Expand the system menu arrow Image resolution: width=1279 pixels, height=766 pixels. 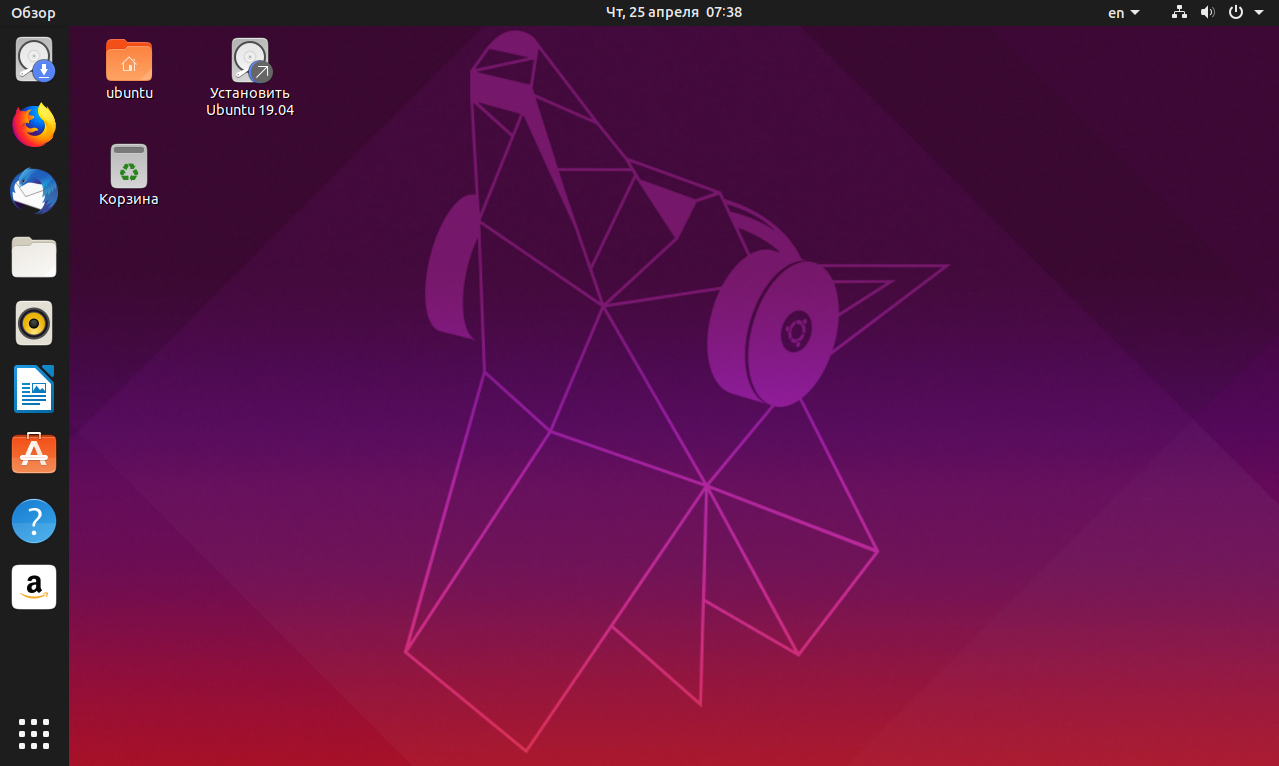coord(1258,13)
